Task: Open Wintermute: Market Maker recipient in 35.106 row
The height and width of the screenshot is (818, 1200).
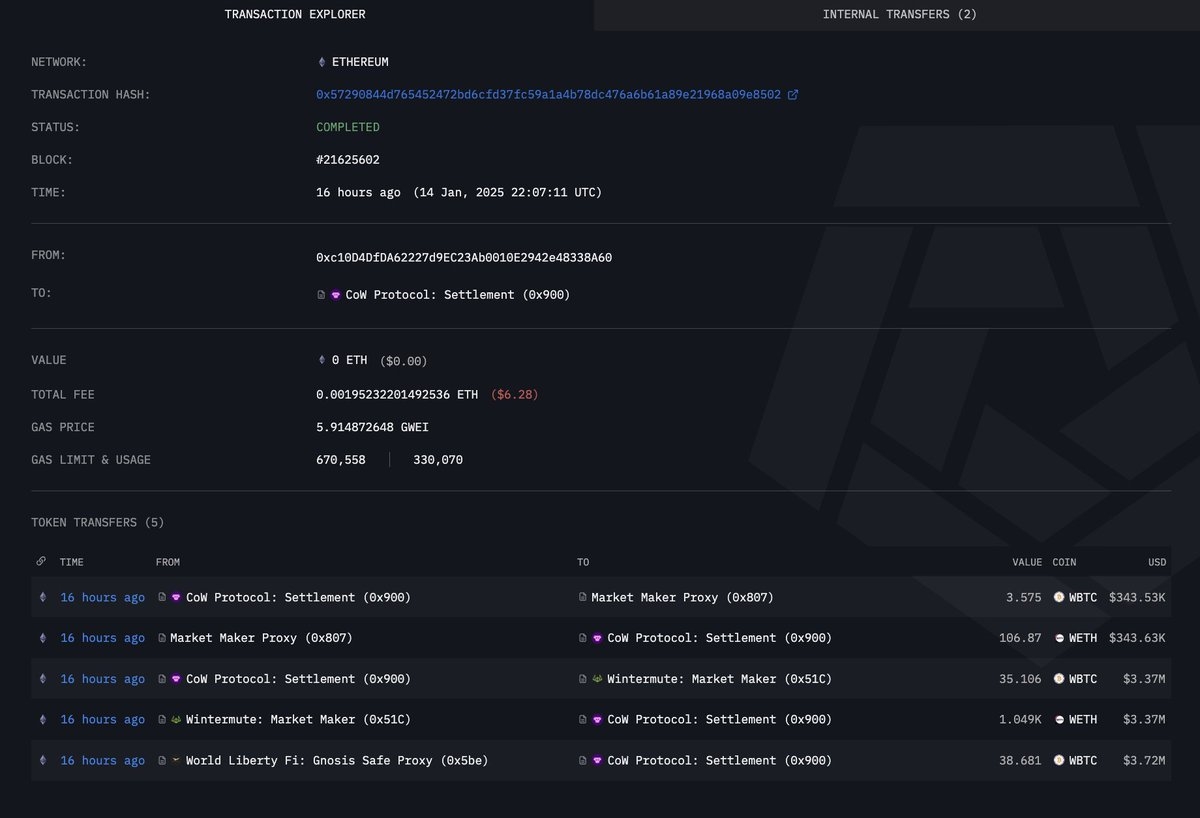Action: point(719,679)
